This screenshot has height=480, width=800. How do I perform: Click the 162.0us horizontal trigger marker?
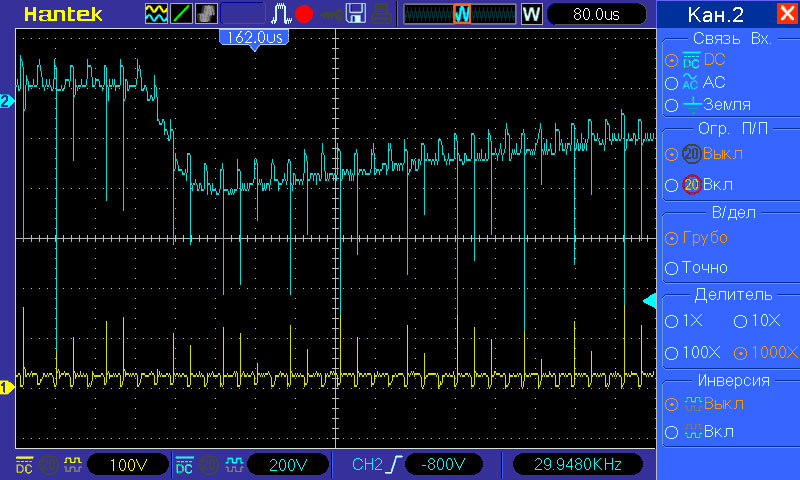pyautogui.click(x=254, y=39)
